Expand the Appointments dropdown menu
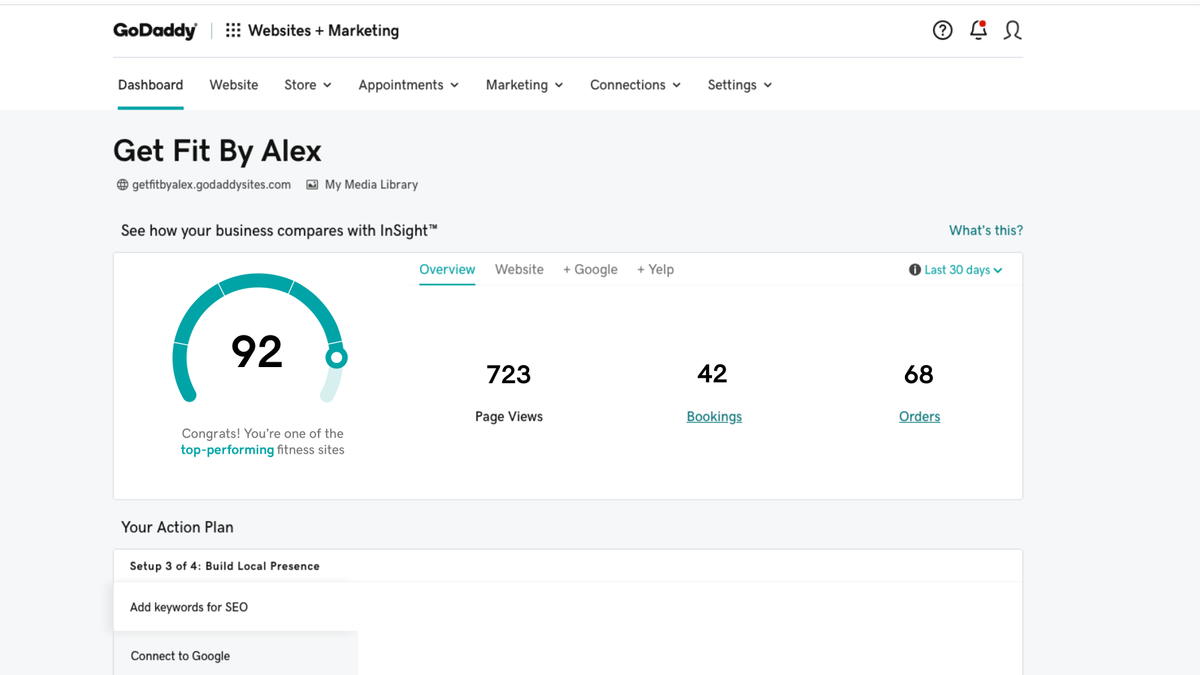The image size is (1200, 675). [x=409, y=85]
